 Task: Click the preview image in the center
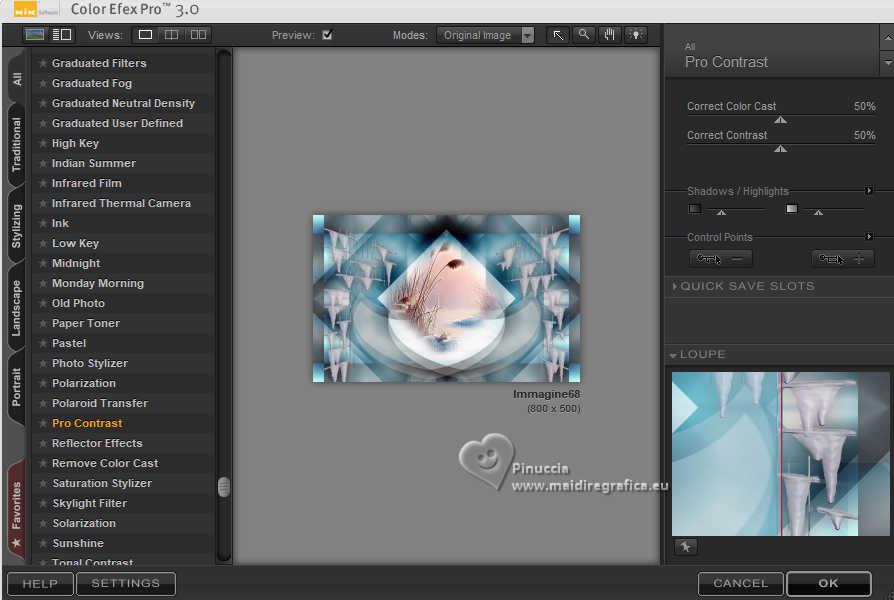coord(446,298)
